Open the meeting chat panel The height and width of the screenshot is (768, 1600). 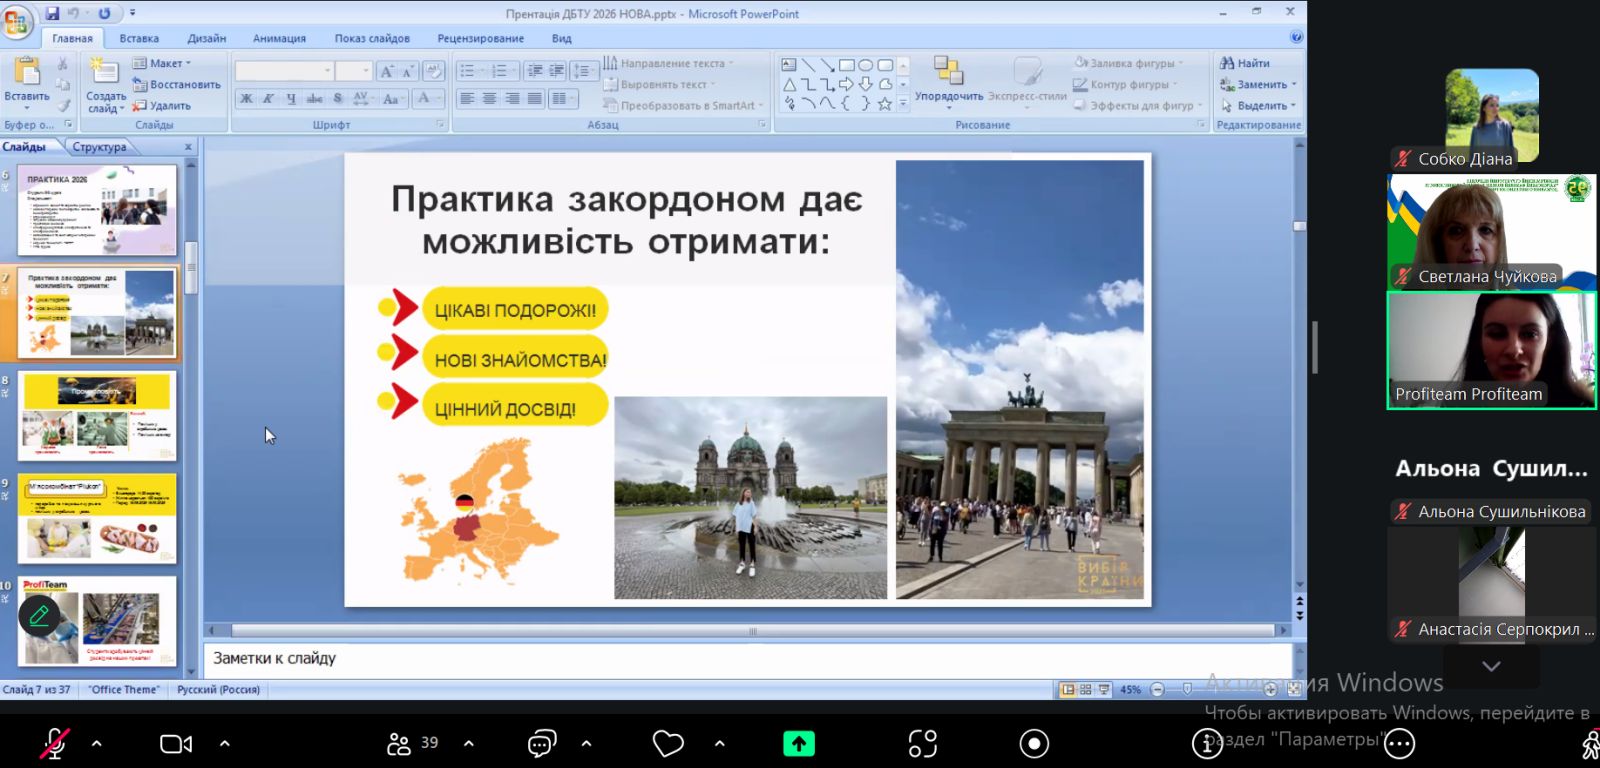point(541,743)
